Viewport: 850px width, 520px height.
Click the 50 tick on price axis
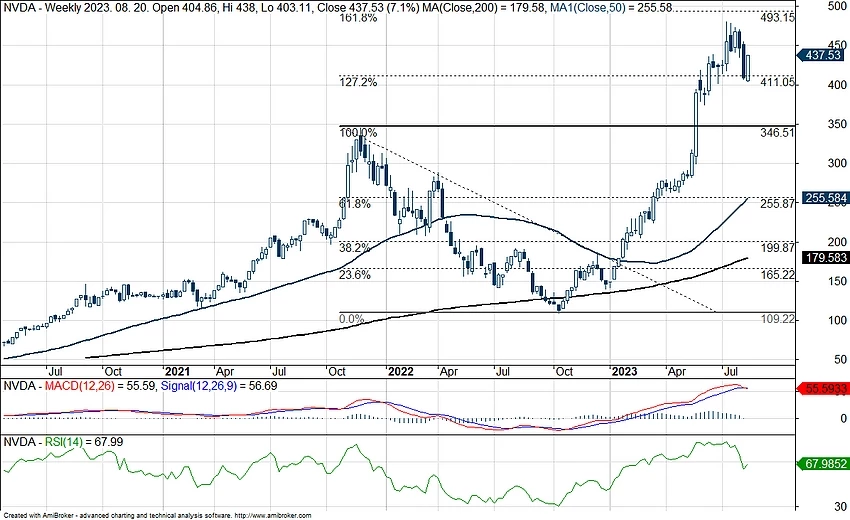pyautogui.click(x=840, y=359)
